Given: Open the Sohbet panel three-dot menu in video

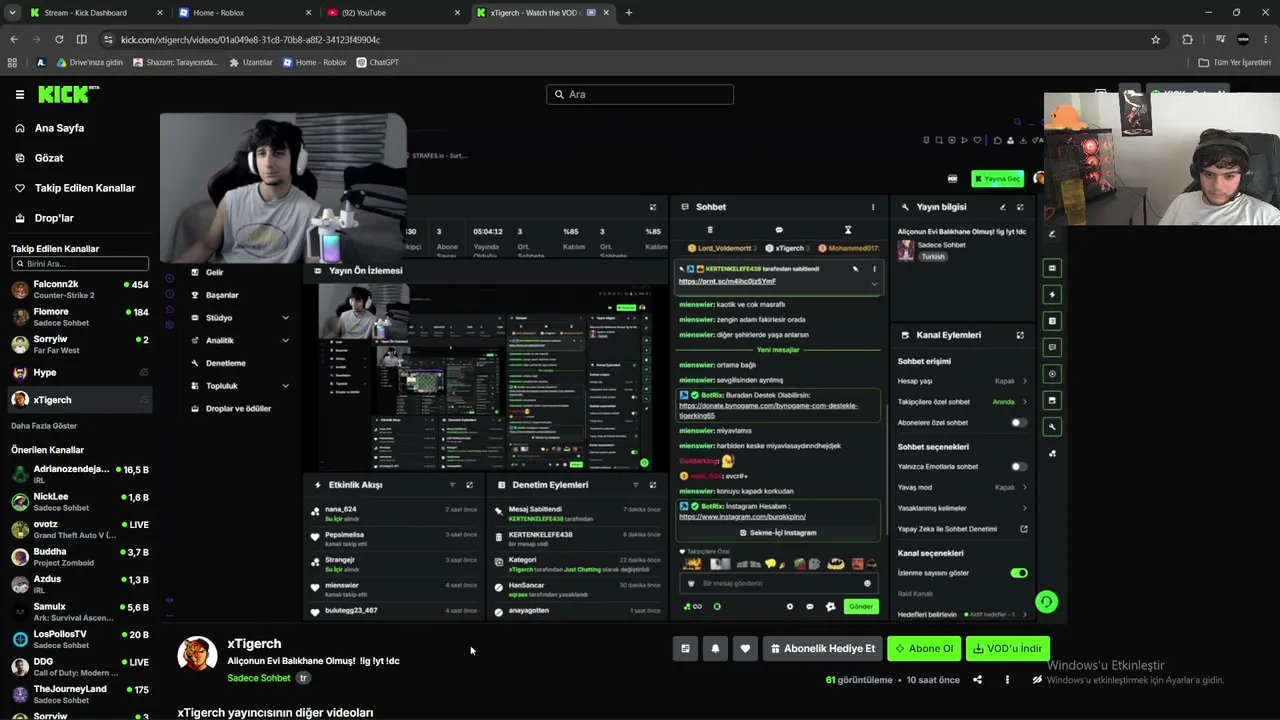Looking at the screenshot, I should coord(873,207).
